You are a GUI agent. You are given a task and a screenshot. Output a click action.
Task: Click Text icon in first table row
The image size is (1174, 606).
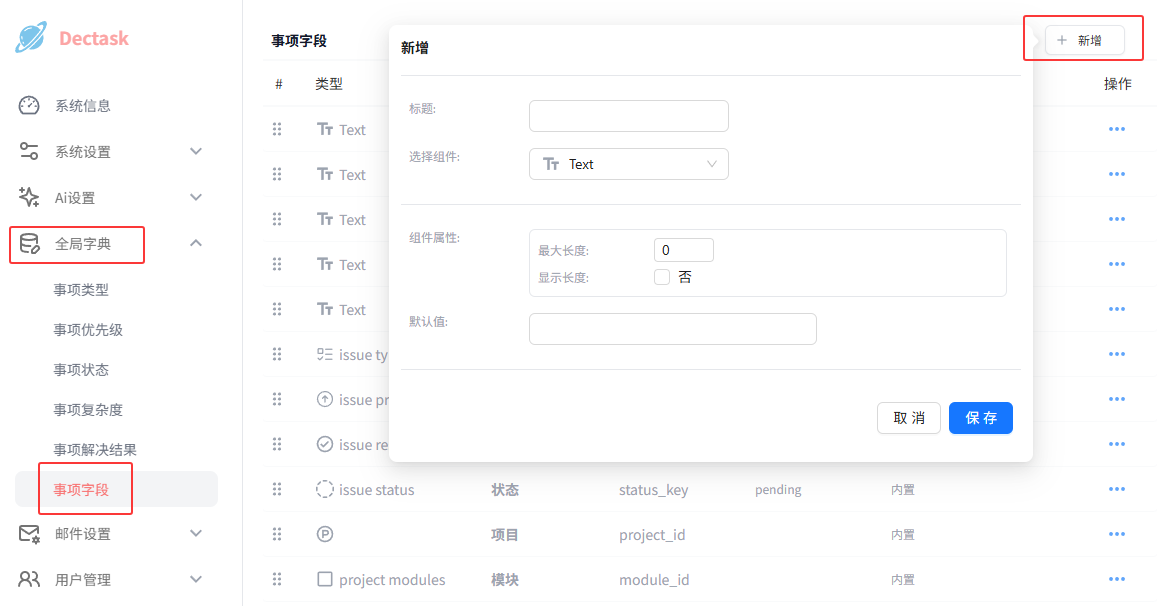coord(324,129)
